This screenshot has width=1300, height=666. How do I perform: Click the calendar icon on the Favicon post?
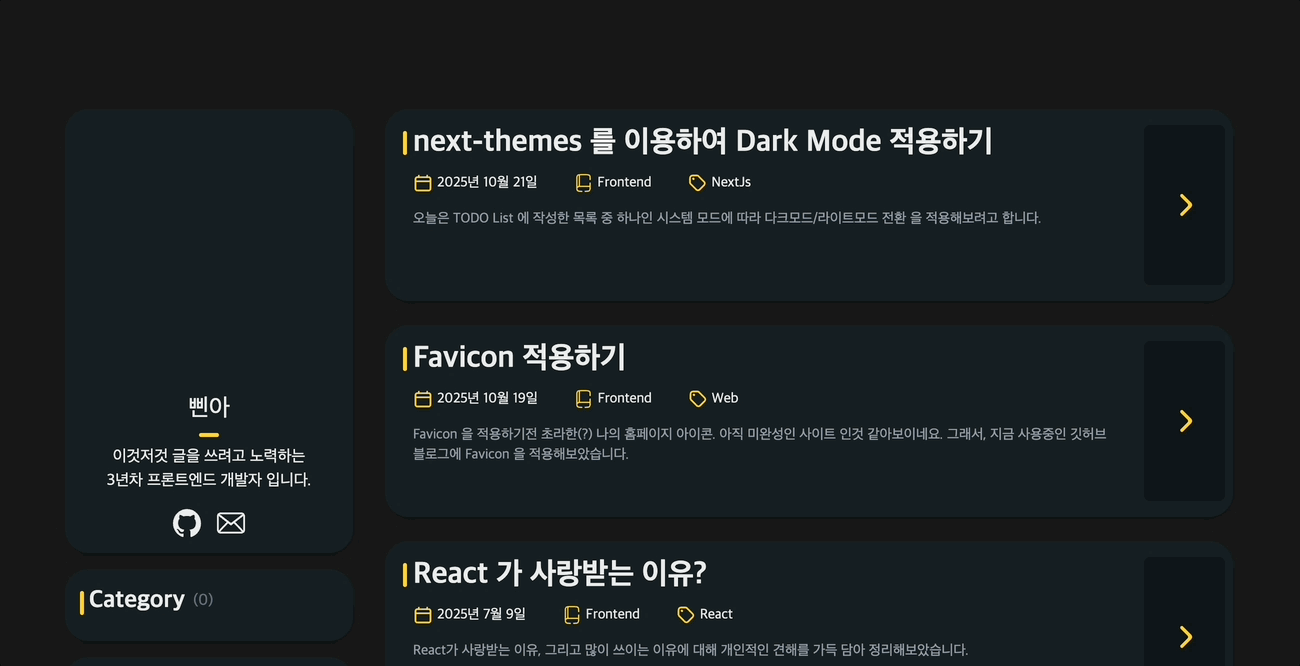click(x=423, y=398)
